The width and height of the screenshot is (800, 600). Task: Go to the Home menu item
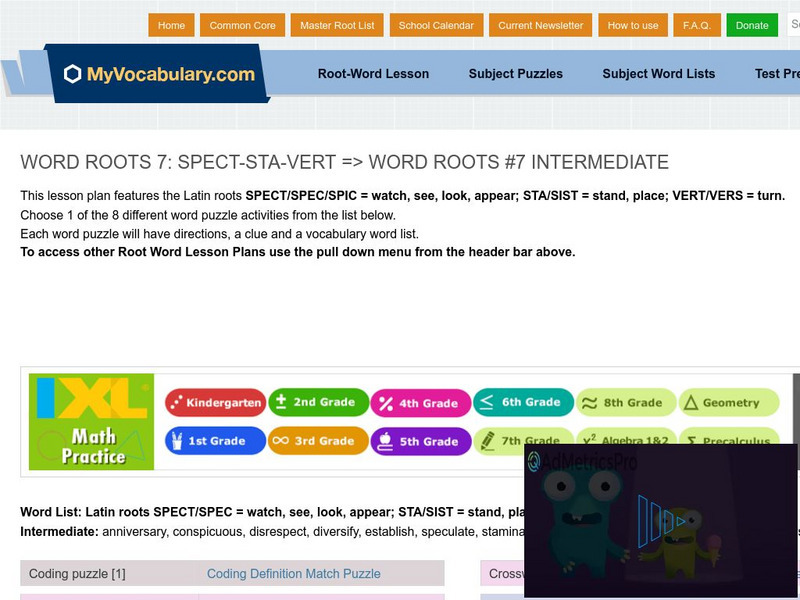coord(171,25)
